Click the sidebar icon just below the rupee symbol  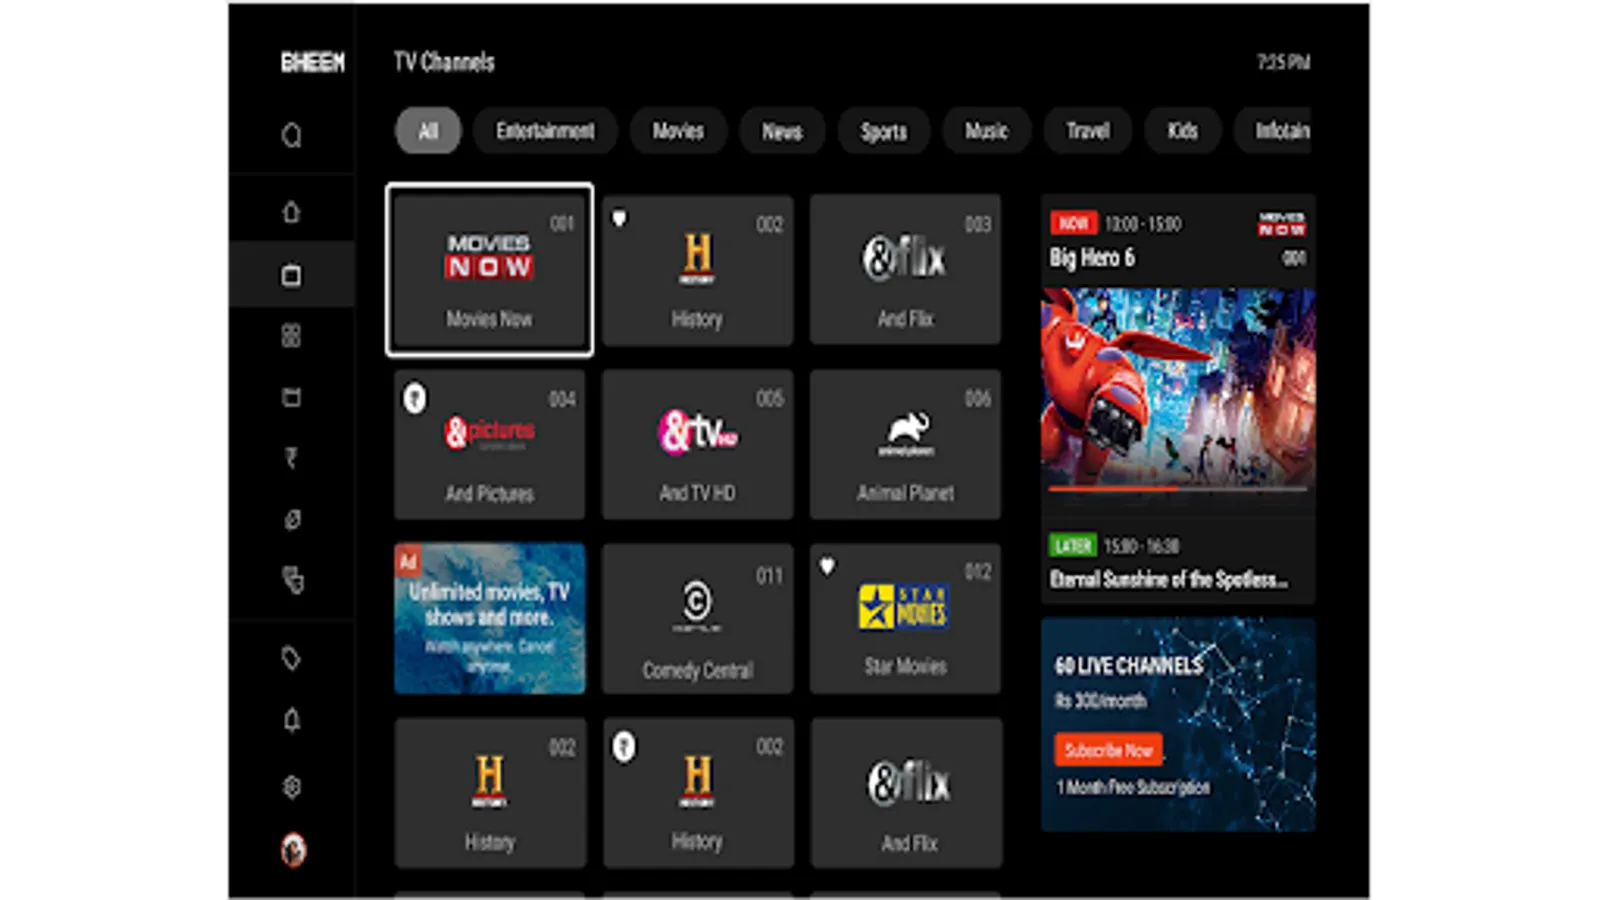click(291, 520)
